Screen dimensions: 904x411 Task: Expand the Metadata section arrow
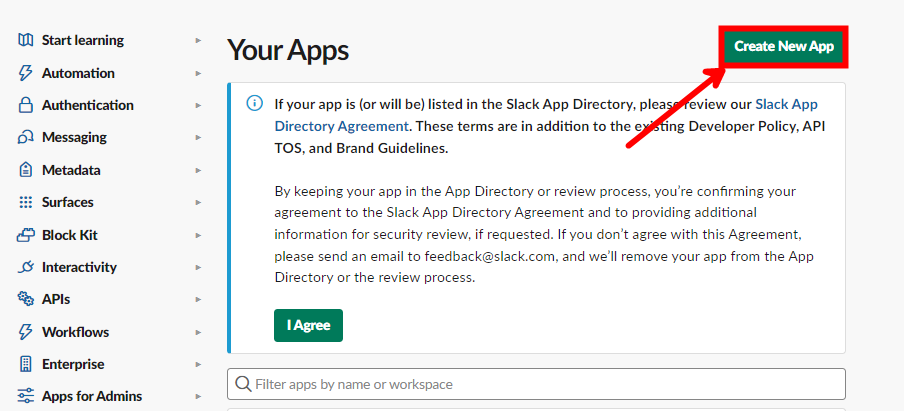tap(198, 171)
